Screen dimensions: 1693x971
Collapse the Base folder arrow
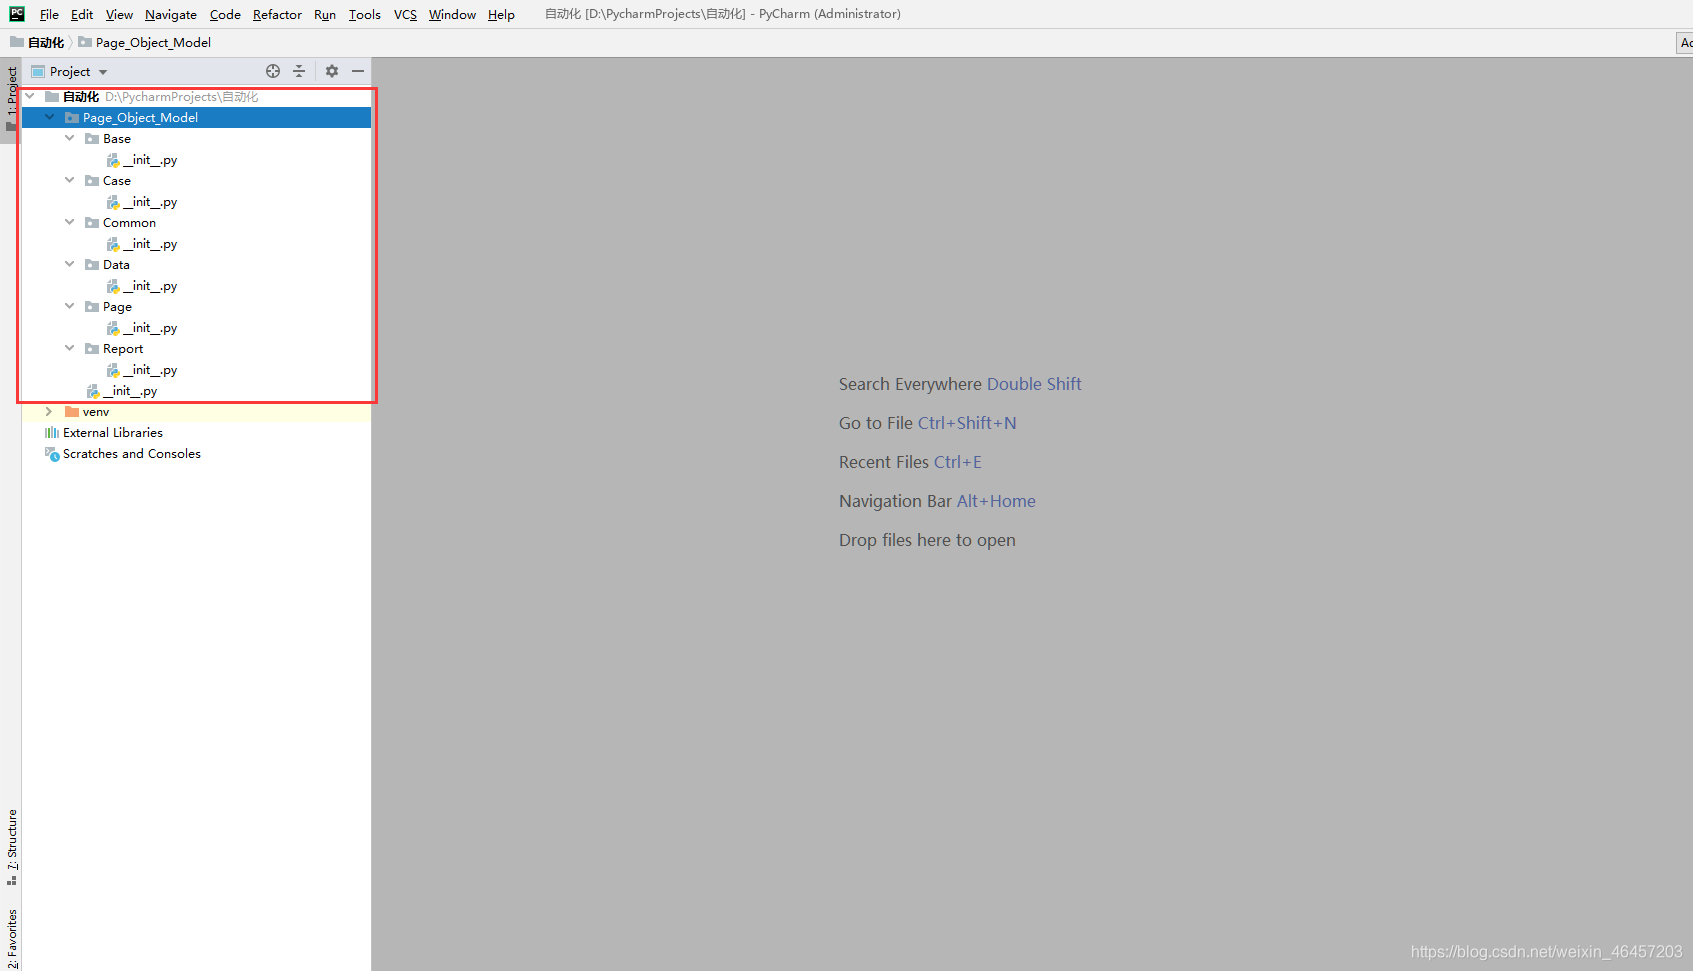[69, 138]
